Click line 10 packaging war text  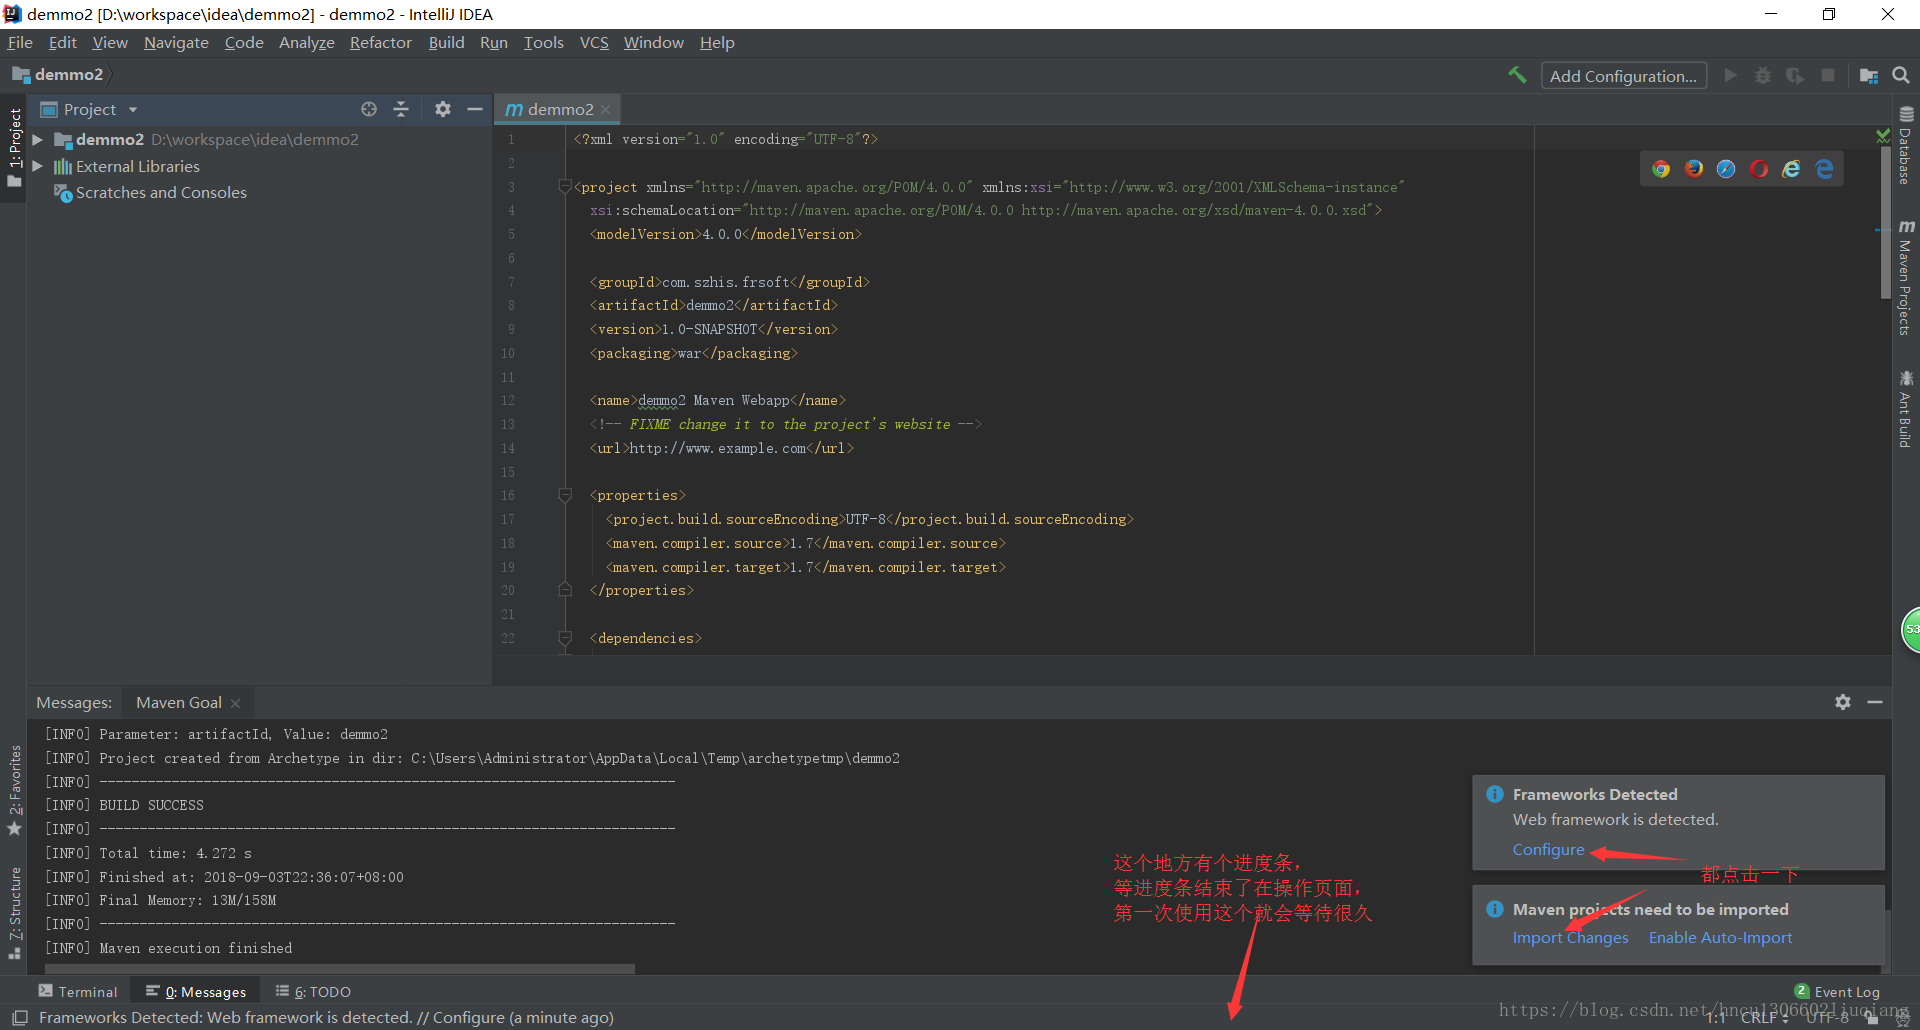point(693,353)
